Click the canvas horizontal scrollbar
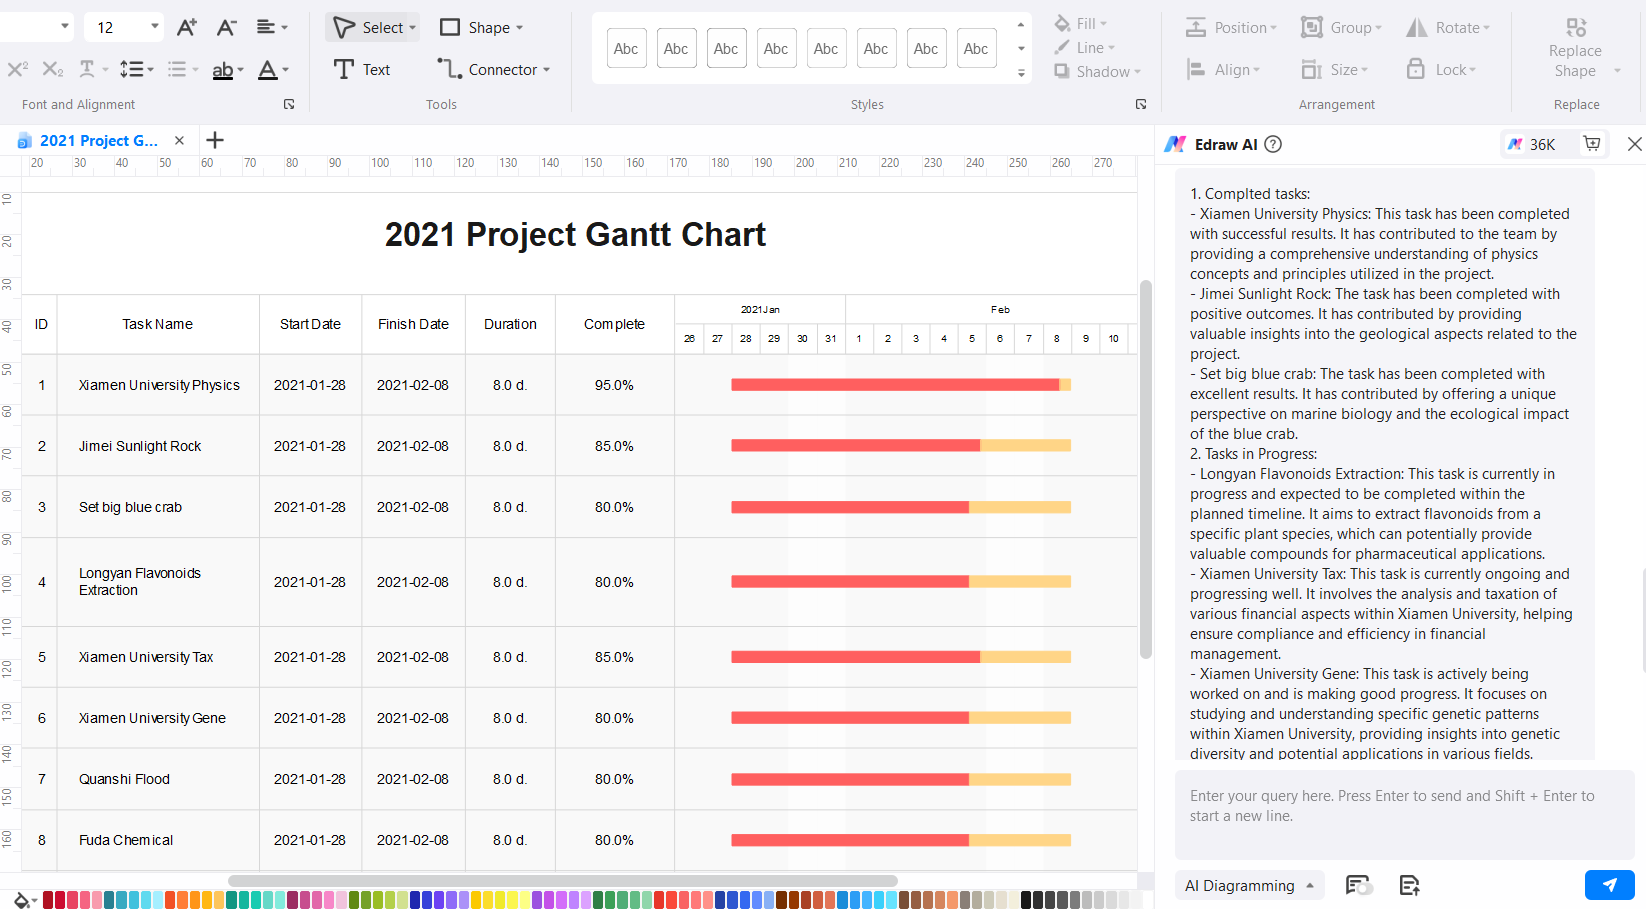 tap(562, 881)
